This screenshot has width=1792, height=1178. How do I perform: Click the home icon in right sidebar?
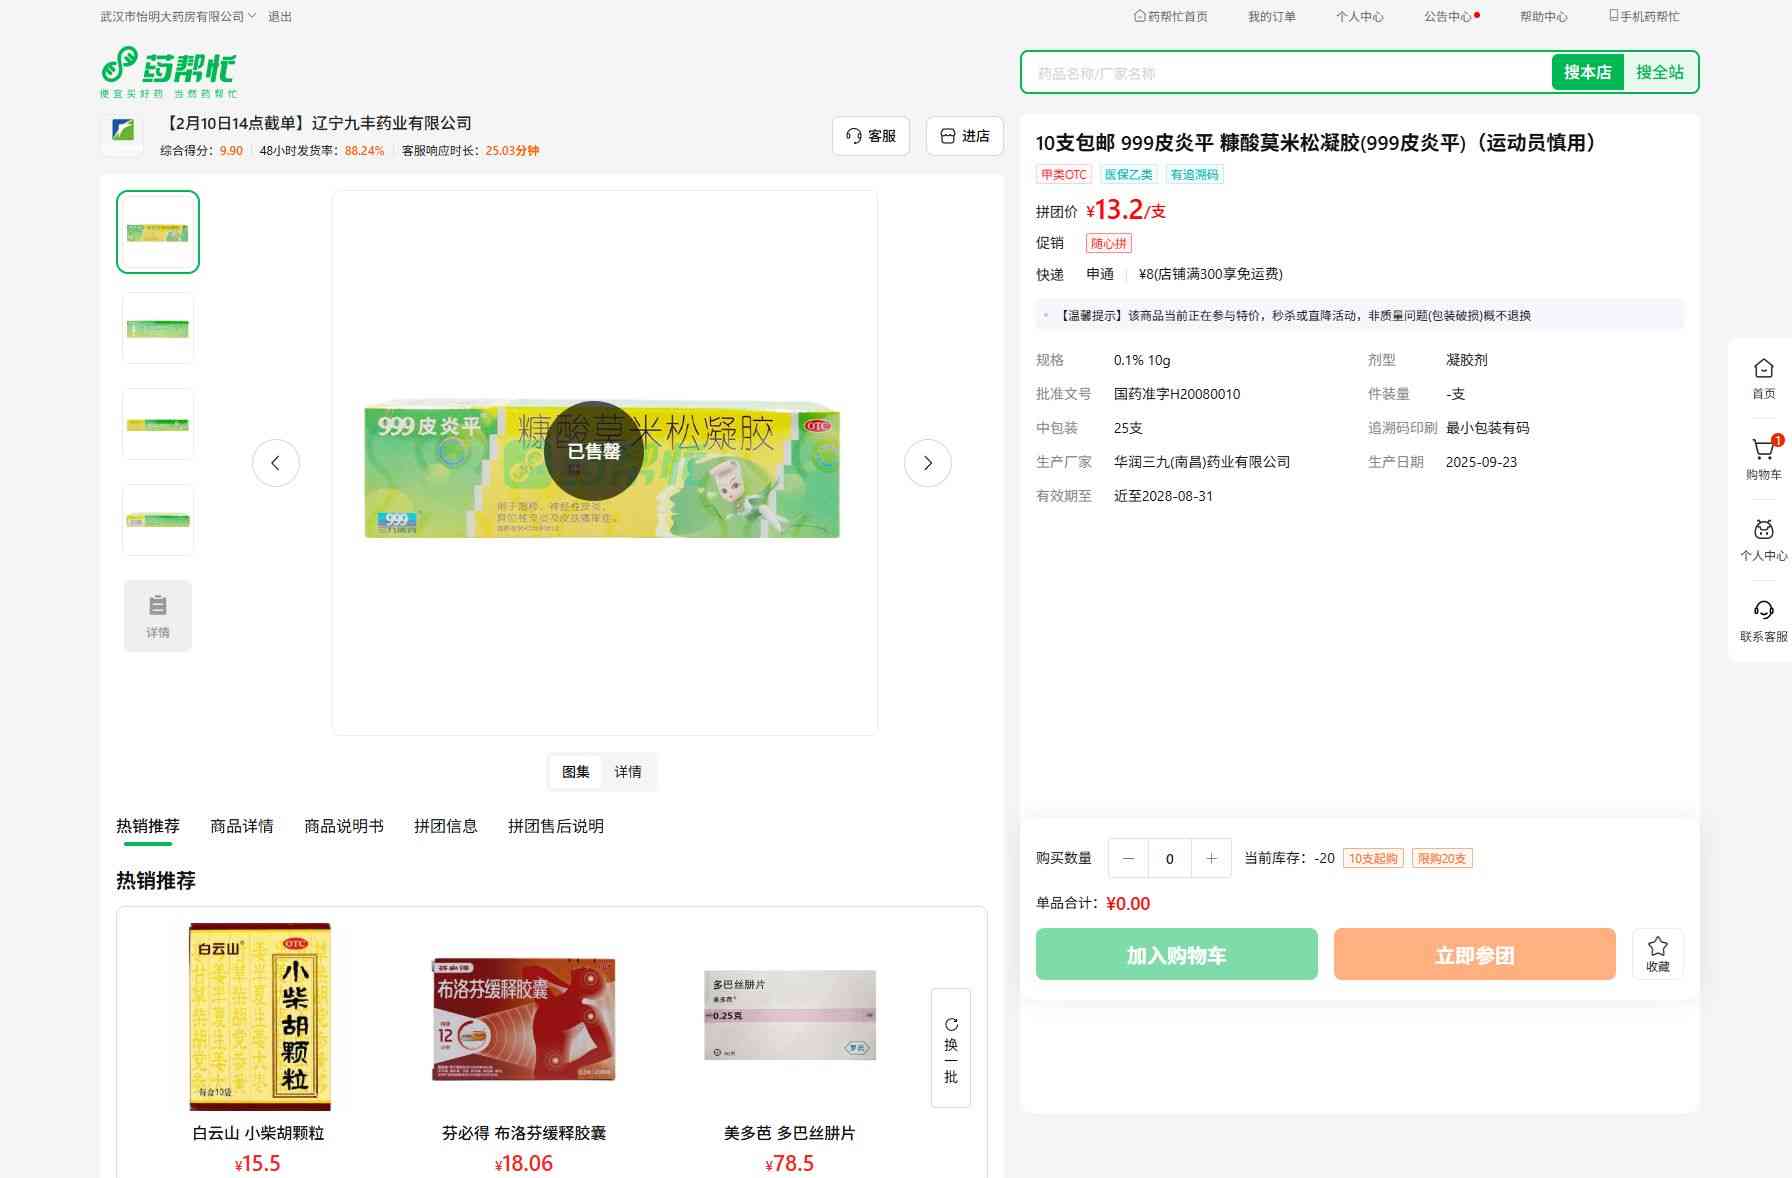click(1763, 378)
